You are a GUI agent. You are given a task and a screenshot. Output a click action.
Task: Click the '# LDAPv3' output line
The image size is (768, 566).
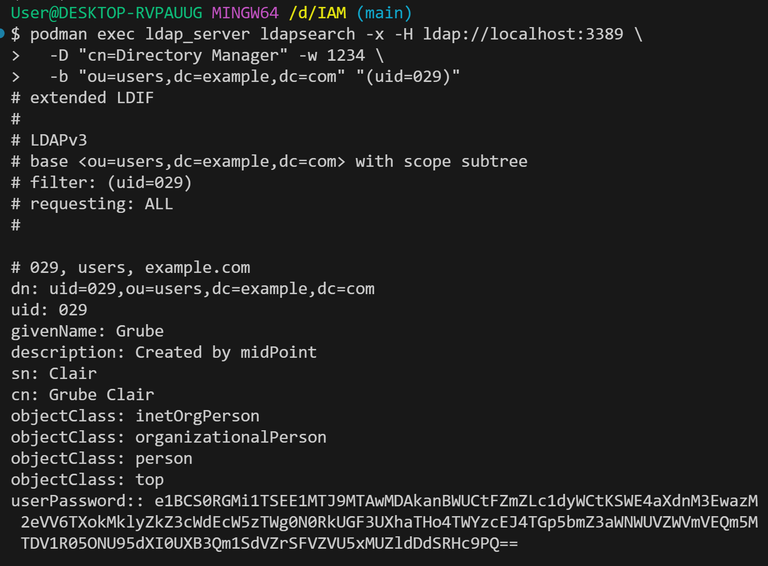[49, 140]
